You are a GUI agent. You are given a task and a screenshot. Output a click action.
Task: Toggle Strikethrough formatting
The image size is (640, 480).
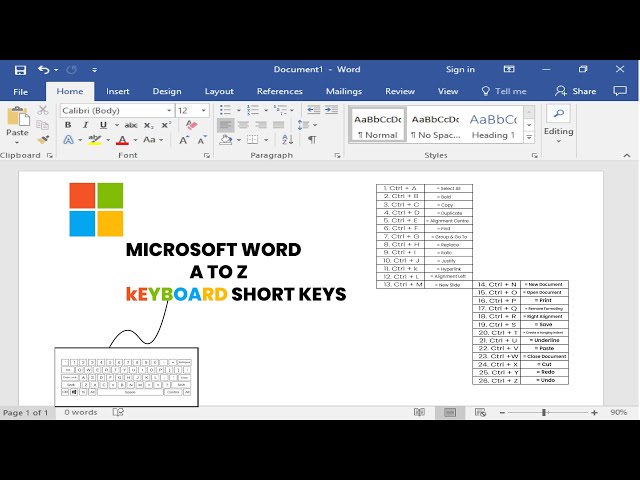[x=131, y=125]
